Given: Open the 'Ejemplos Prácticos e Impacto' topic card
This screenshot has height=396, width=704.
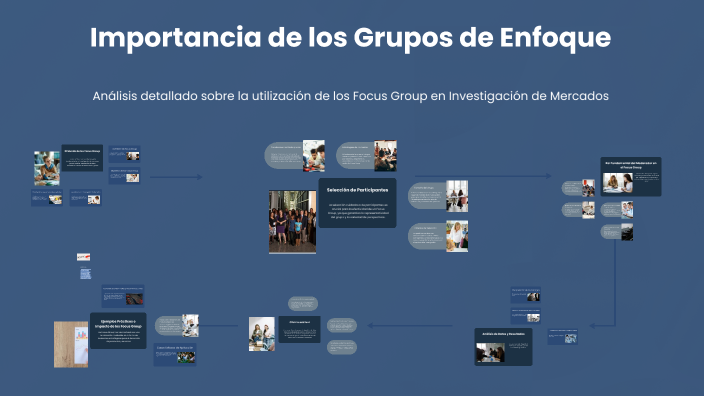Looking at the screenshot, I should [x=118, y=331].
